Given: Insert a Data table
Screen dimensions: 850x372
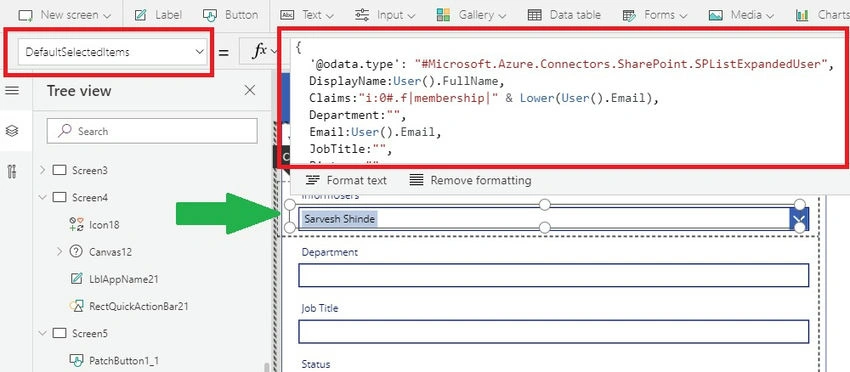Looking at the screenshot, I should 564,15.
